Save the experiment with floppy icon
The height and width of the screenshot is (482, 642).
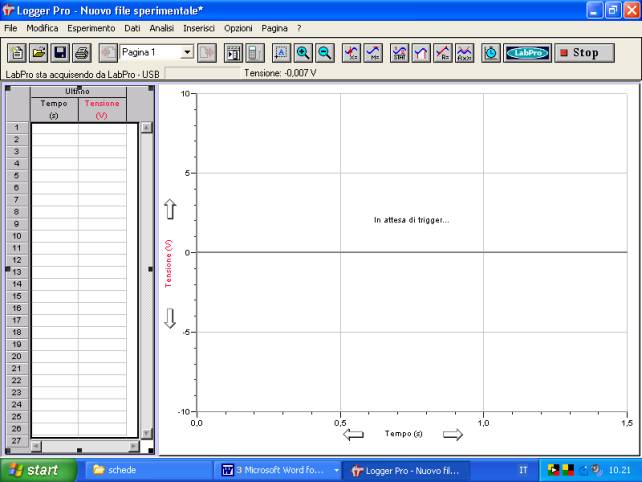(x=60, y=53)
